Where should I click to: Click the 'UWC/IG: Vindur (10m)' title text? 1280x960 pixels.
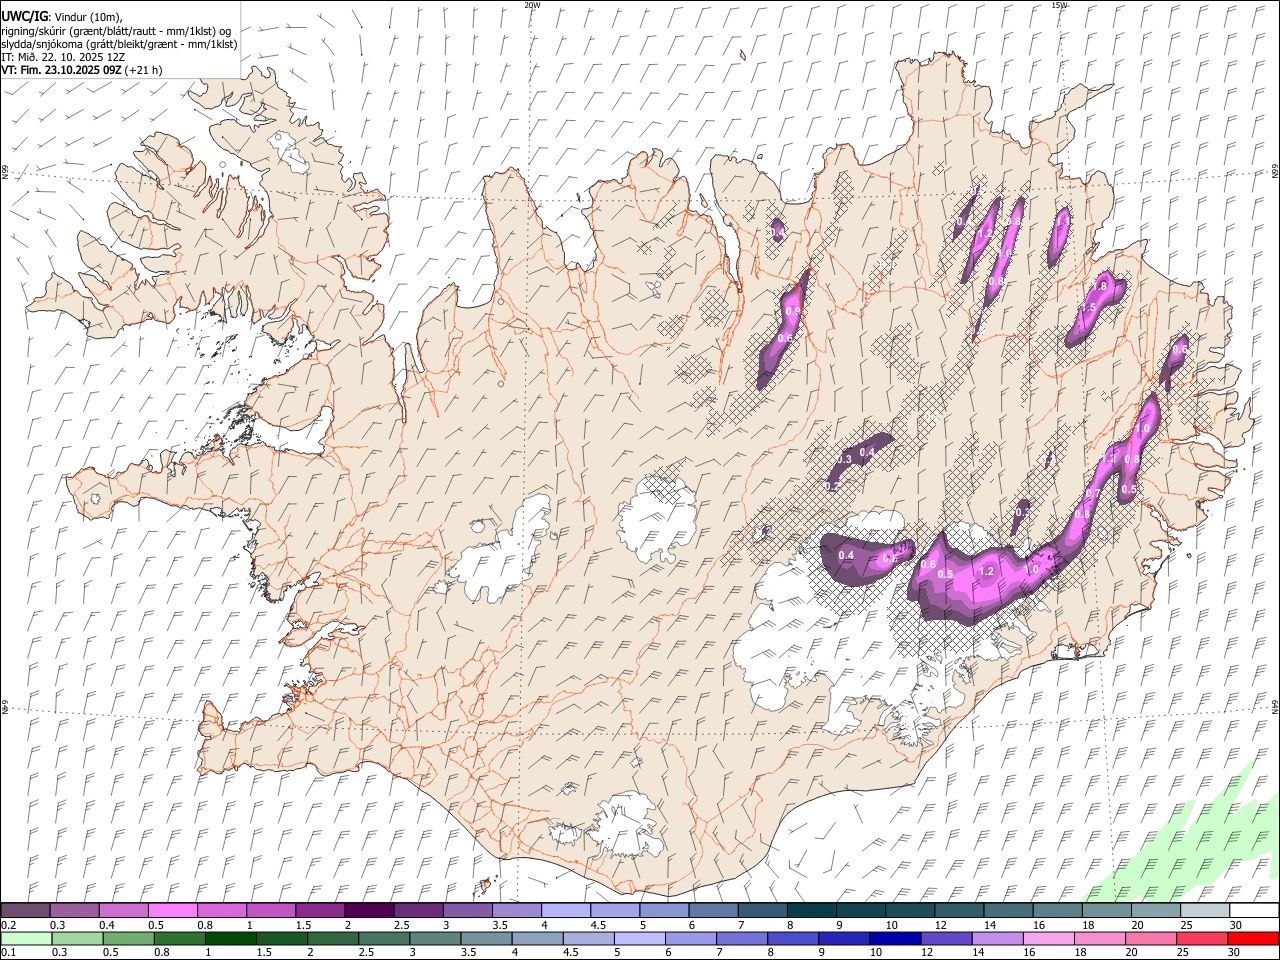pyautogui.click(x=62, y=16)
